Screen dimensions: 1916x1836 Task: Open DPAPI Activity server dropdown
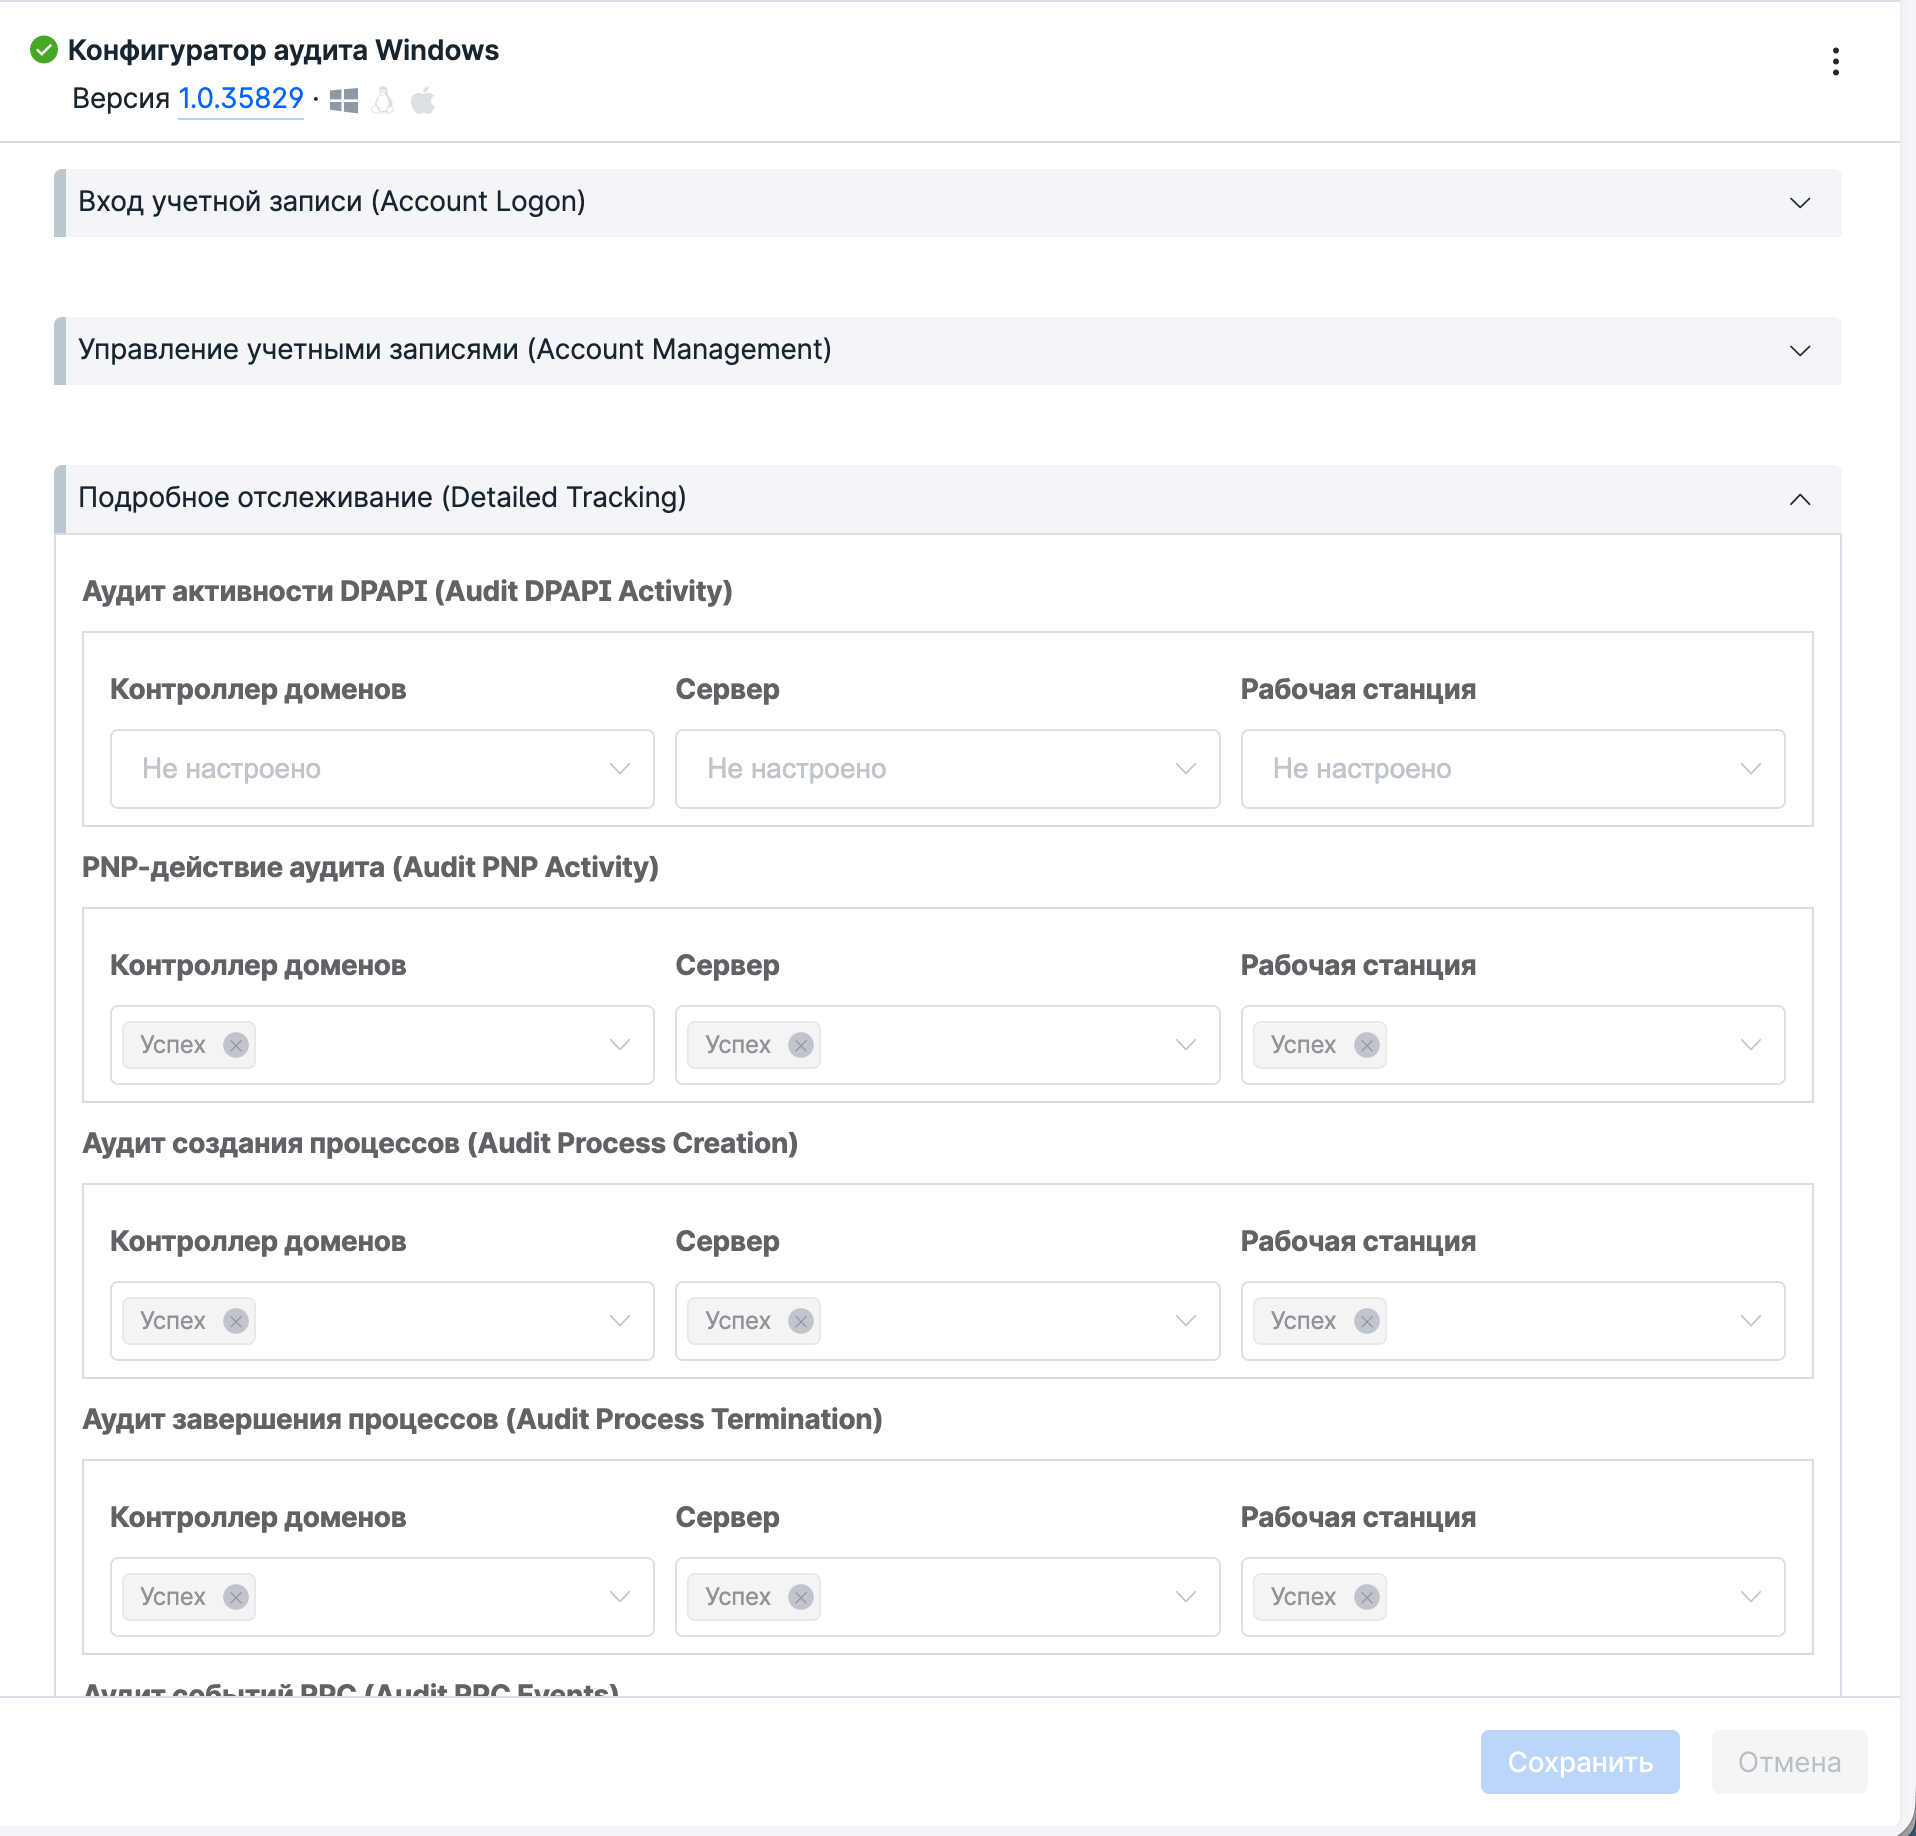[x=947, y=769]
